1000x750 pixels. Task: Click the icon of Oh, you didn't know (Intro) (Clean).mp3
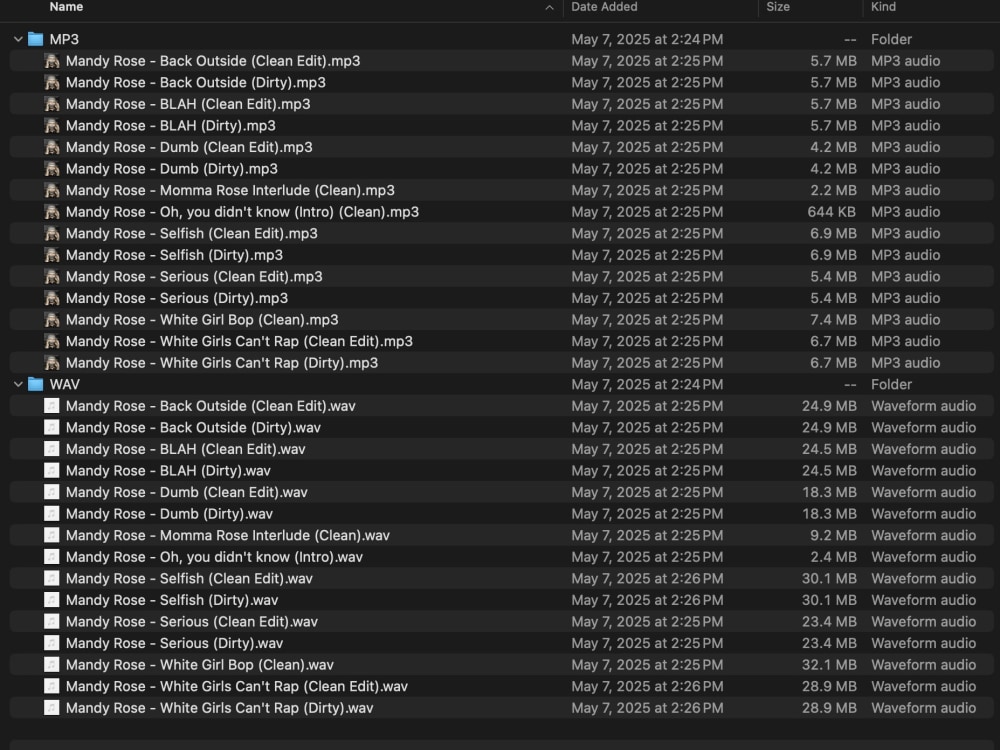point(52,212)
